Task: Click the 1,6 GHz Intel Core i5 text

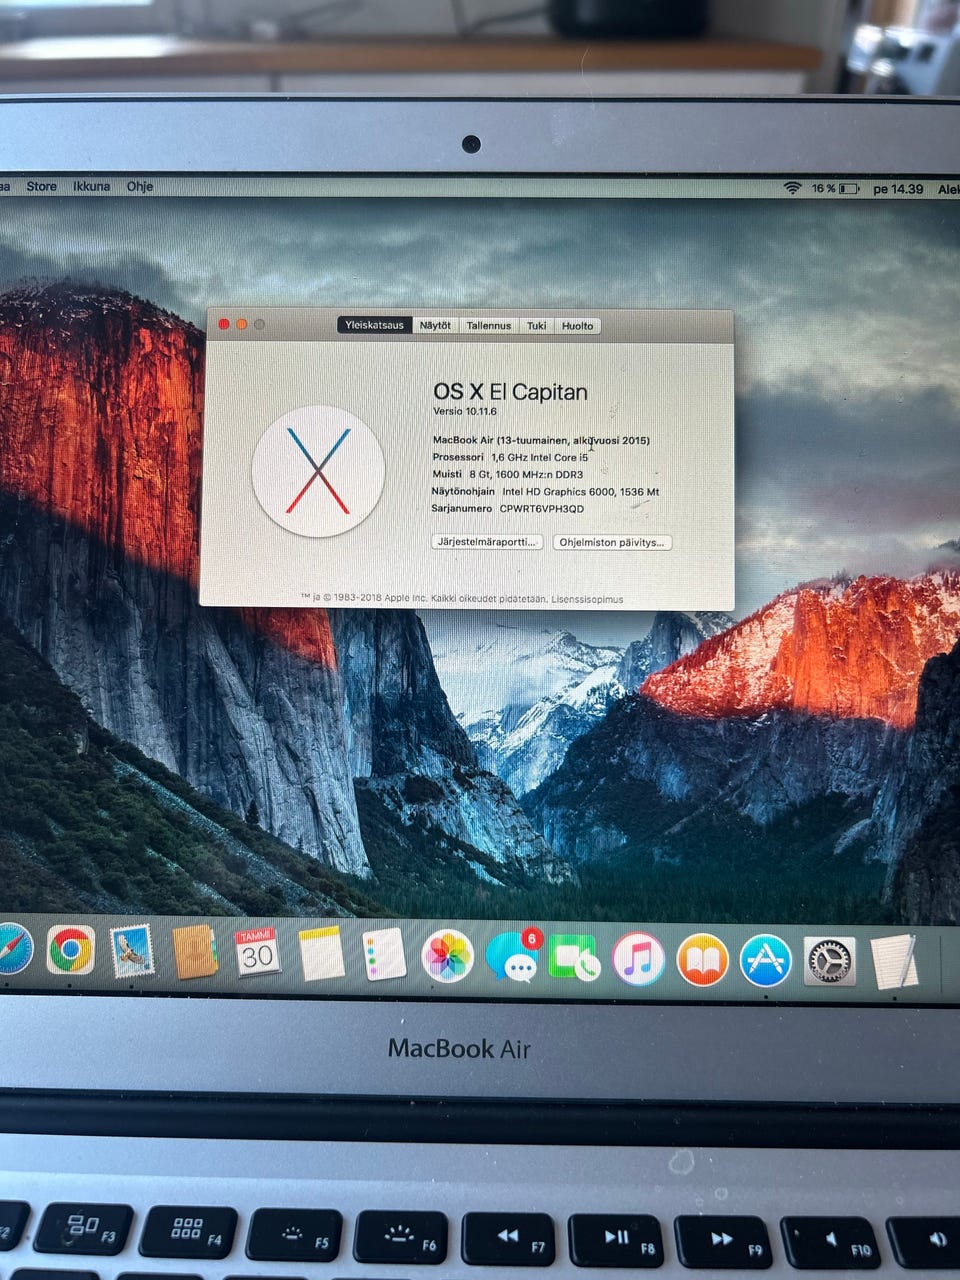Action: [x=540, y=457]
